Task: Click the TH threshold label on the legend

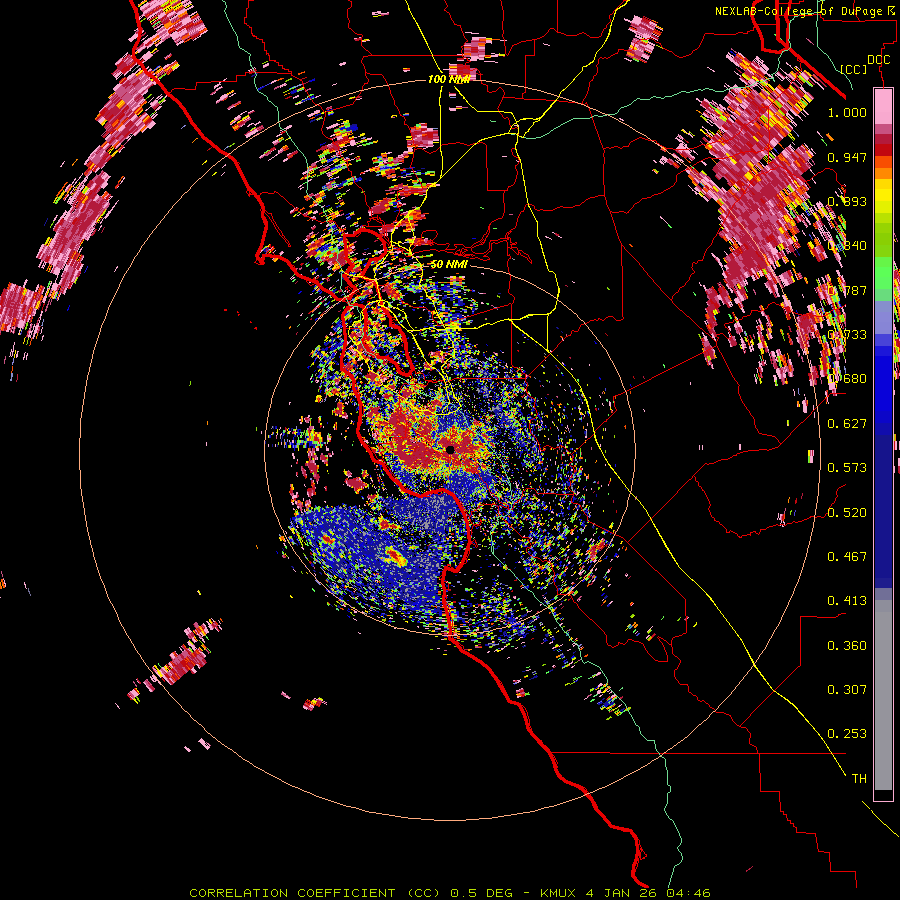Action: point(859,779)
